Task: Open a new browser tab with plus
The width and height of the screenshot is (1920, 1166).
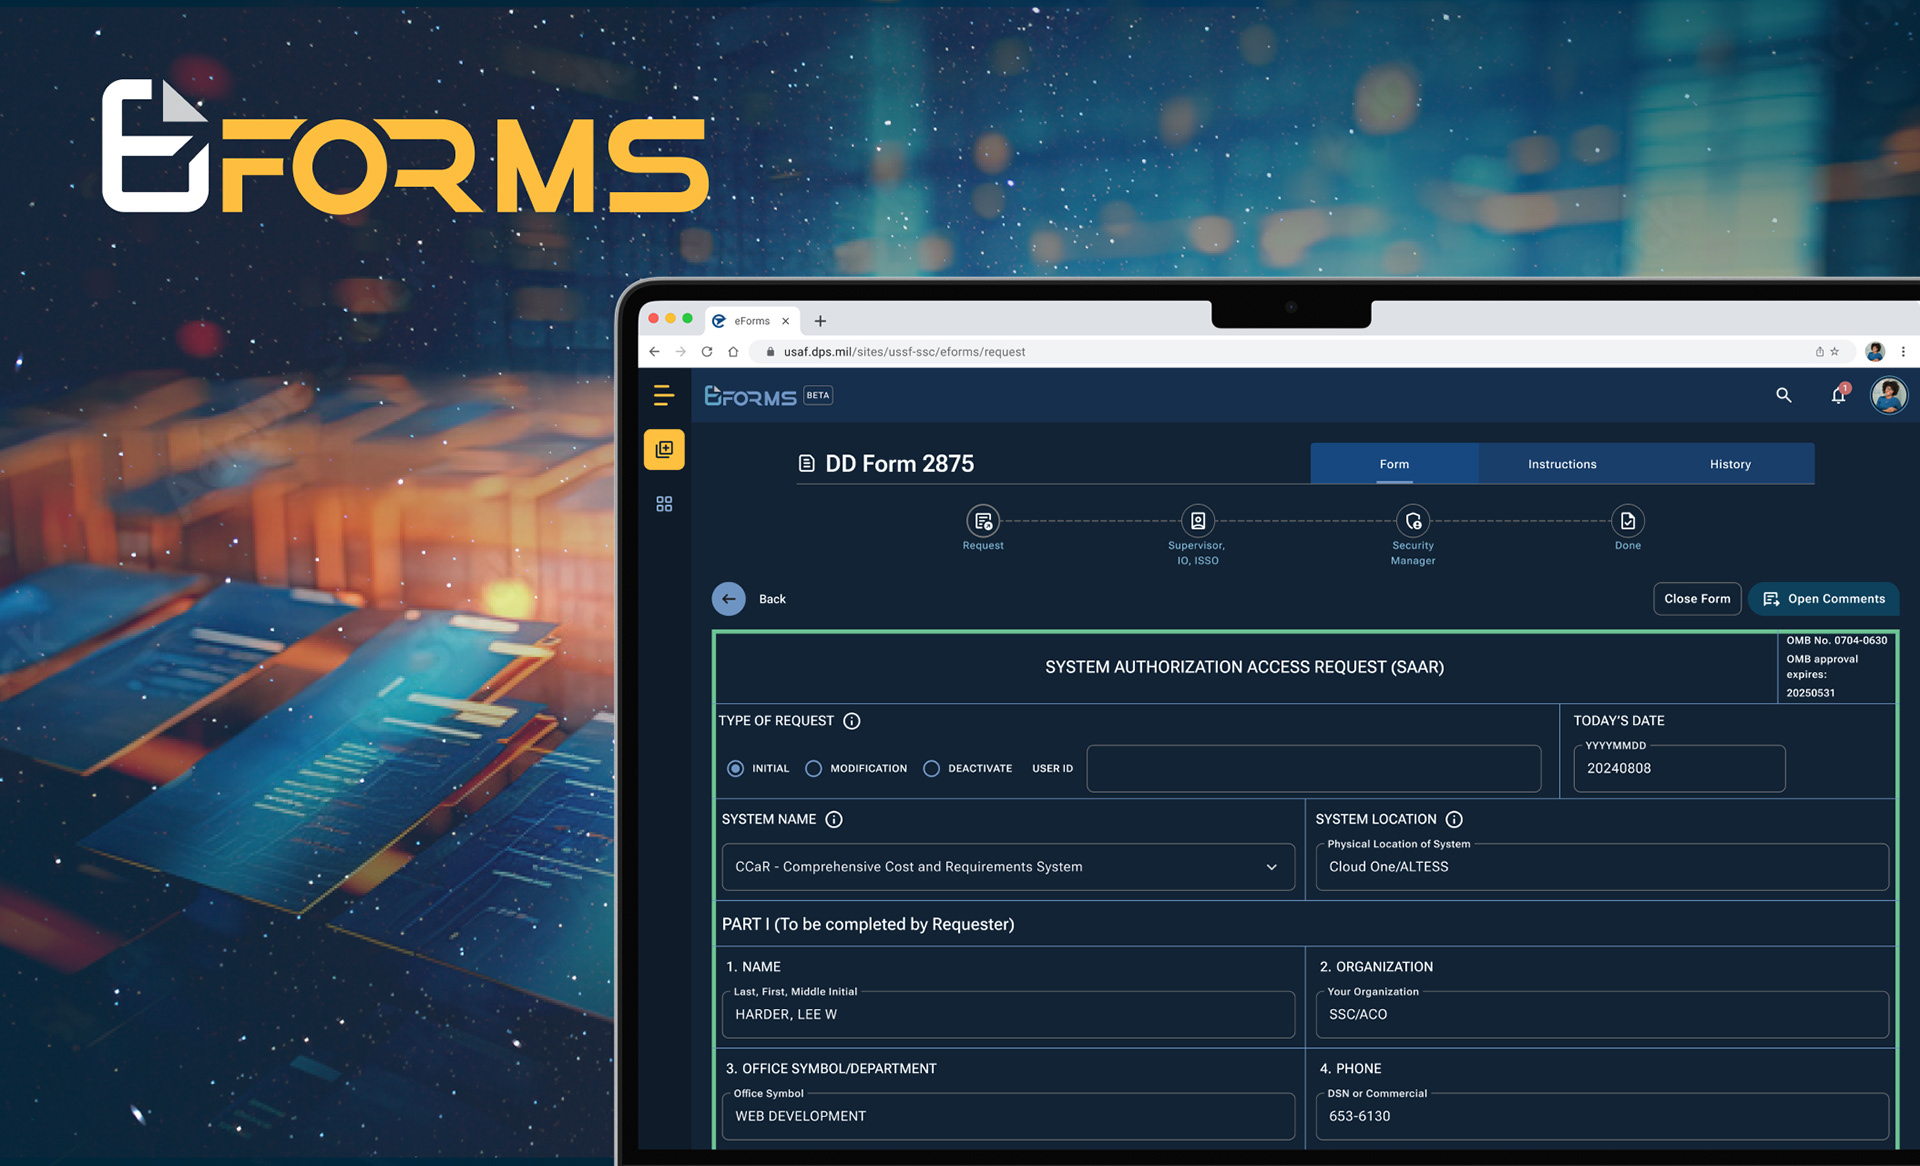Action: tap(820, 321)
